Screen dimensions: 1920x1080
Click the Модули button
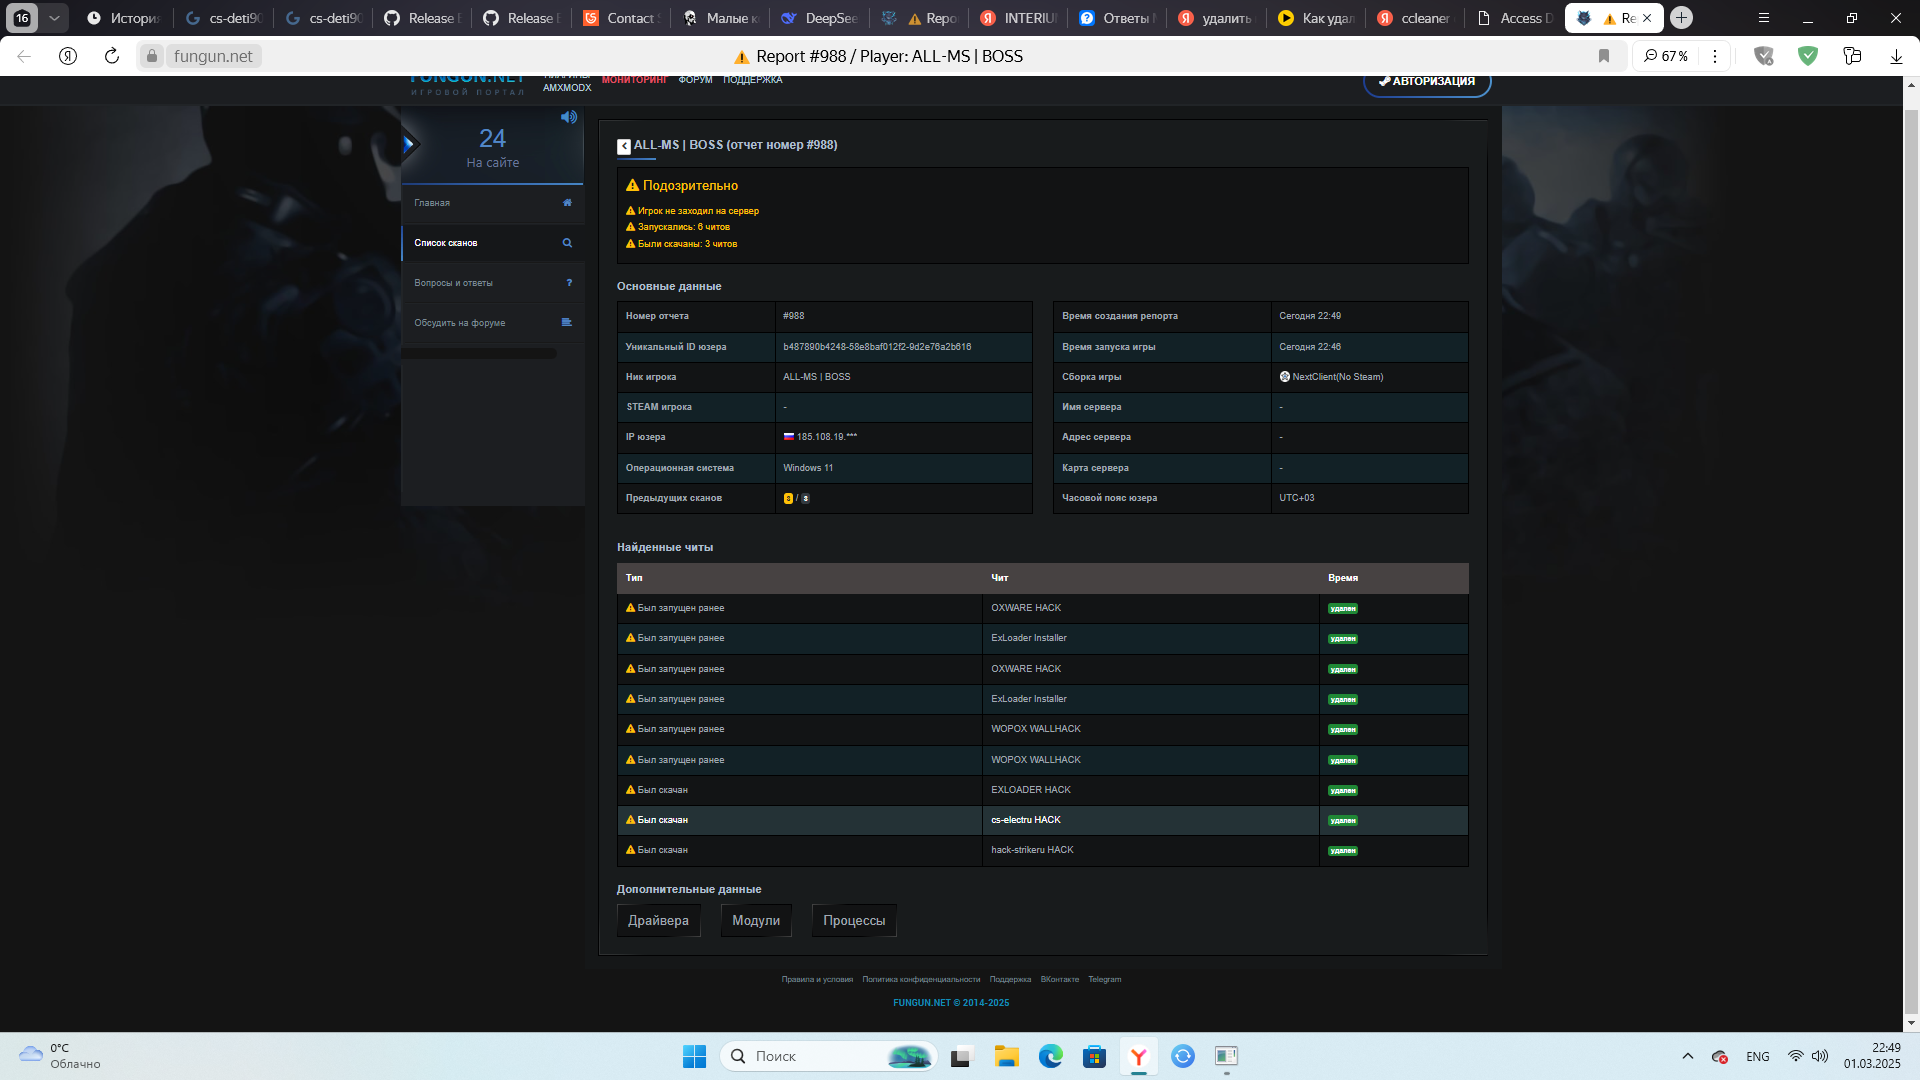[x=756, y=921]
